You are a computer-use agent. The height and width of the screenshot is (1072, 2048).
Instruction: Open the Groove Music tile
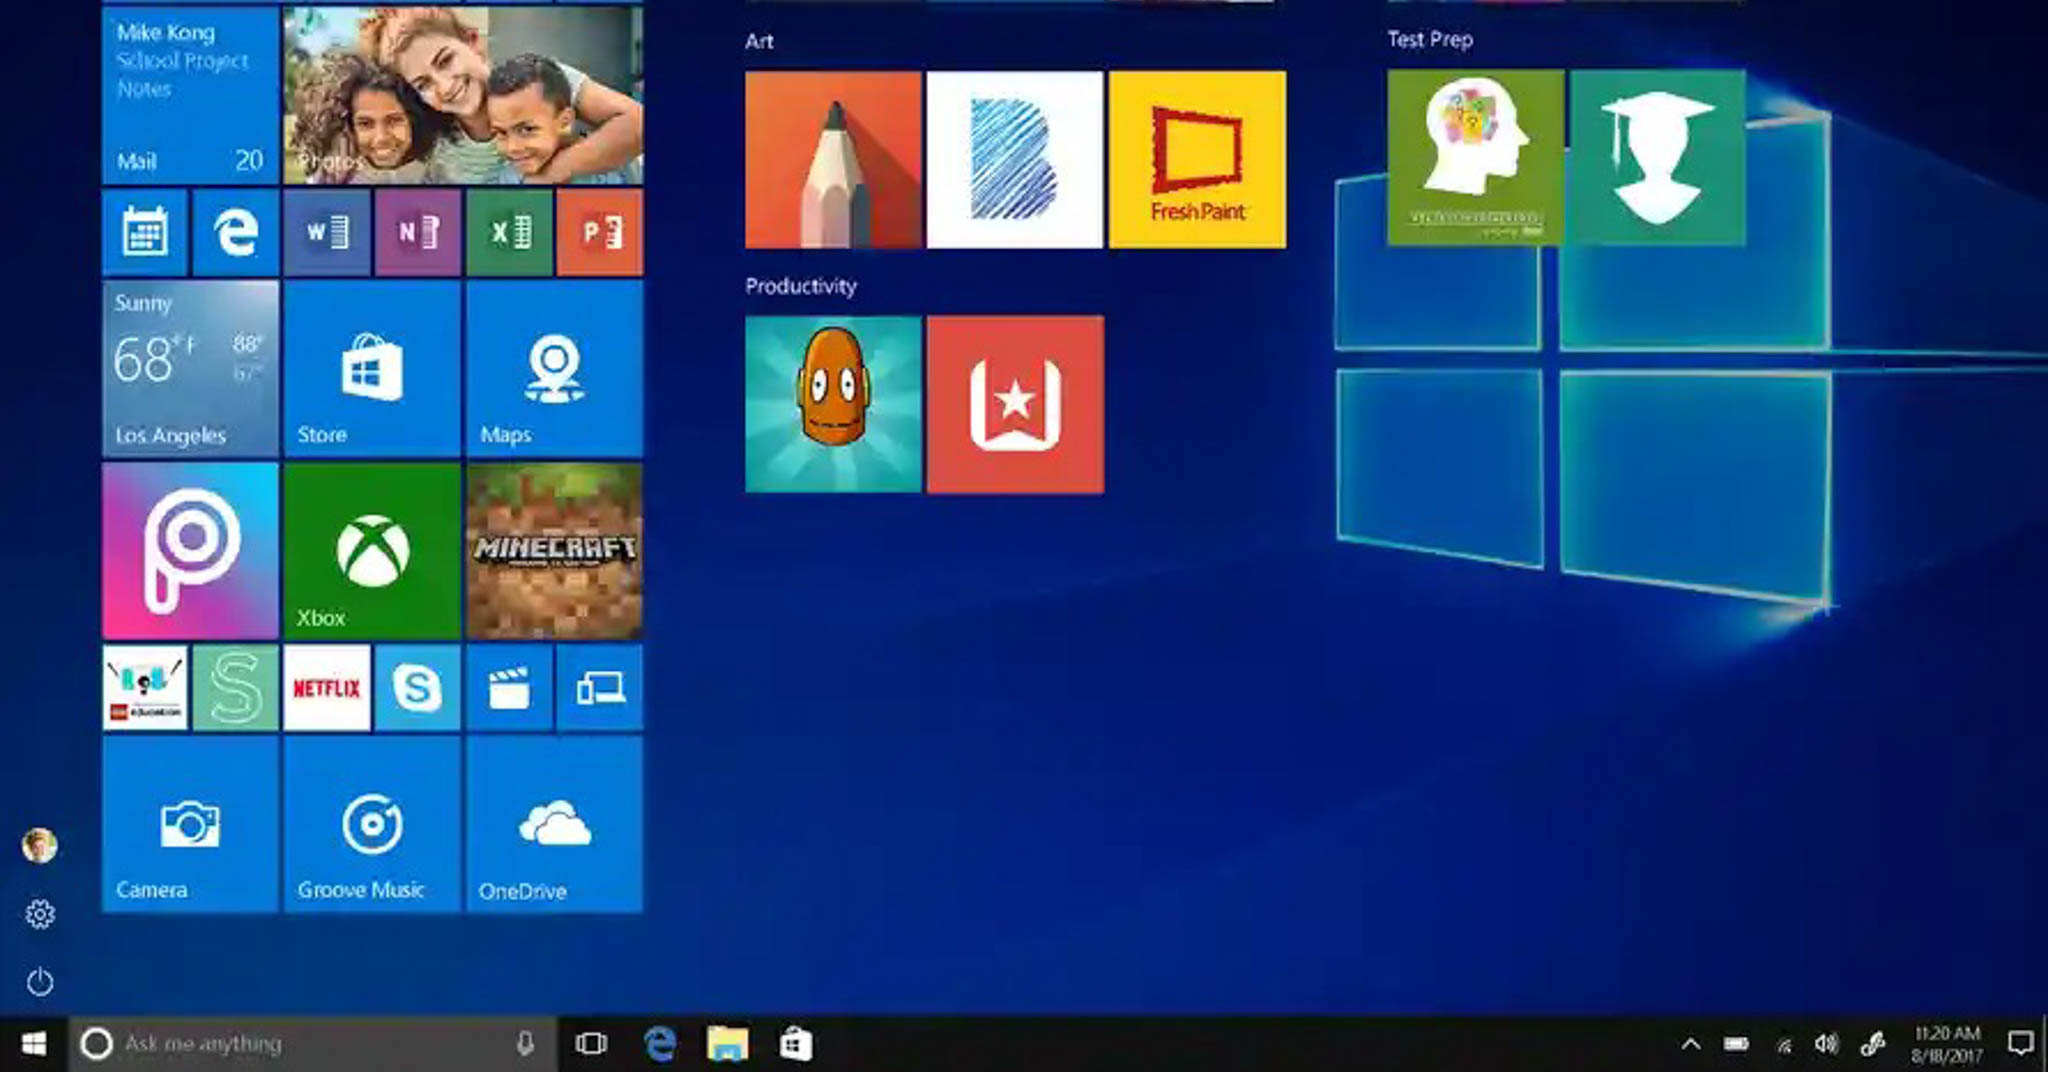372,825
